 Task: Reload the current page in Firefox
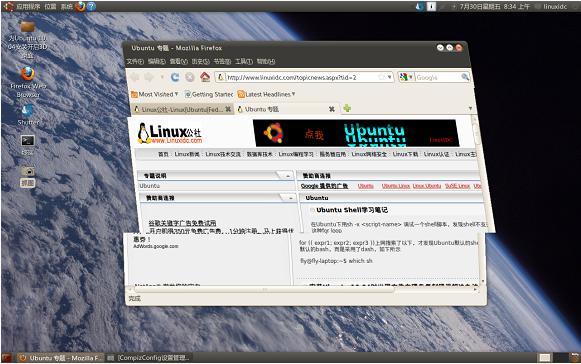click(175, 77)
